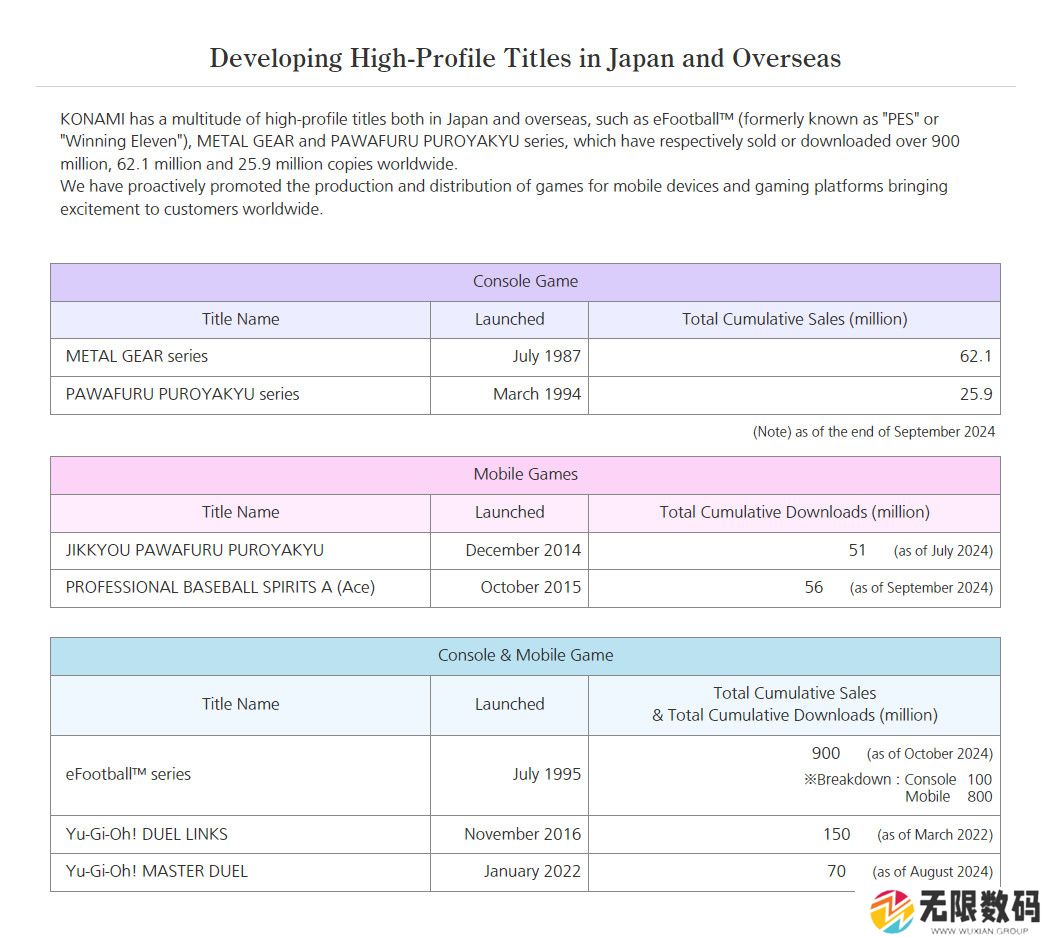Click the note "as of the end of September 2024"

click(x=873, y=432)
